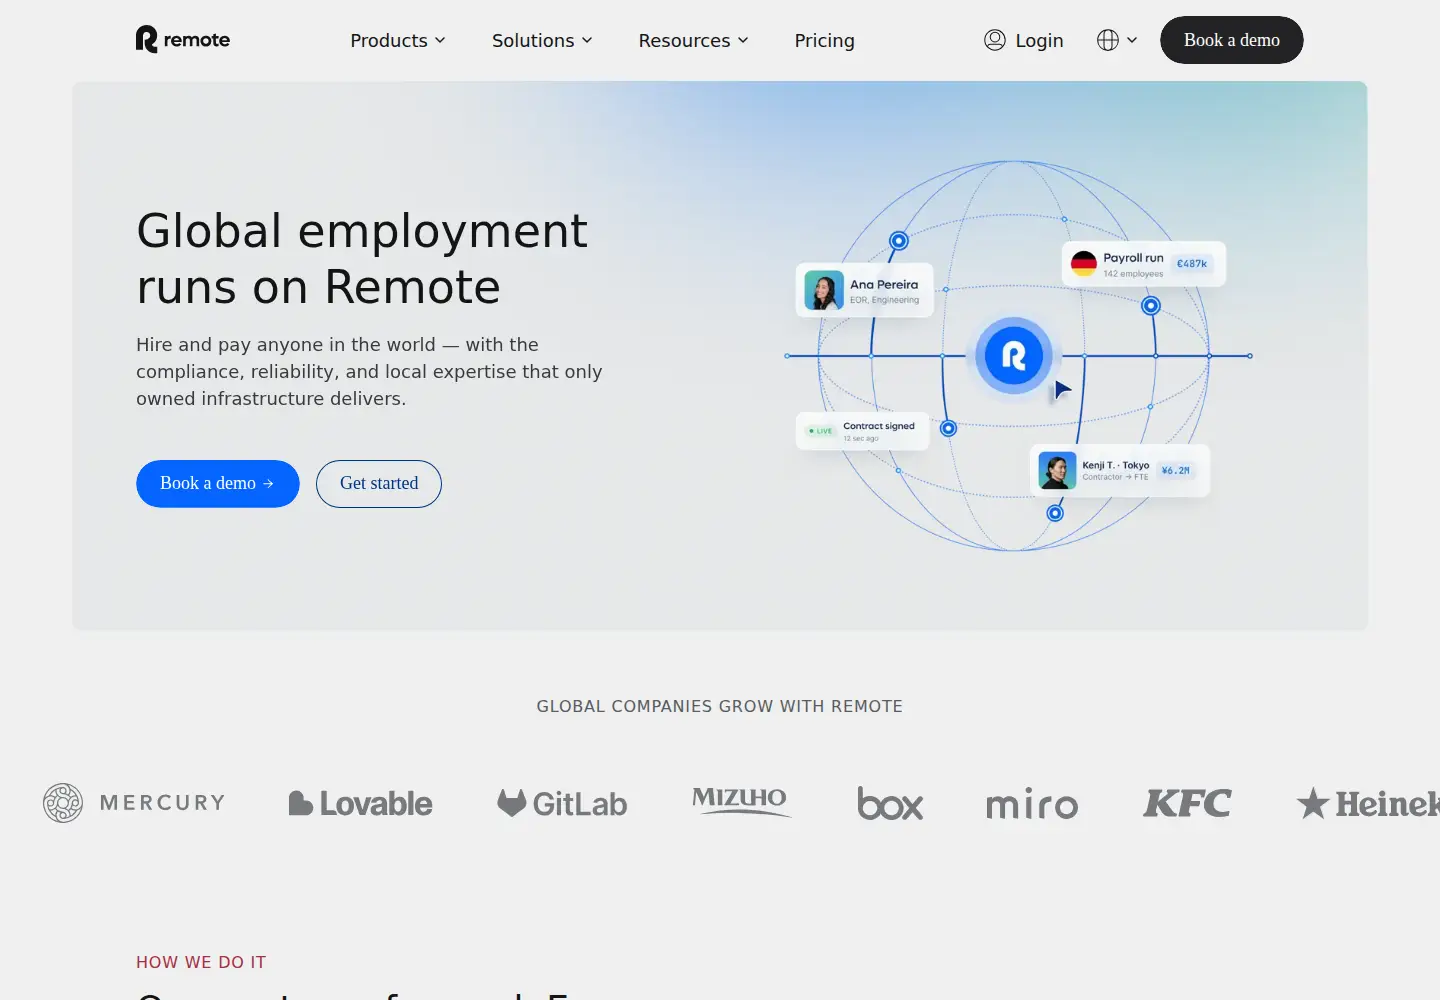This screenshot has width=1440, height=1000.
Task: Click the central Remote R globe icon
Action: 1014,355
